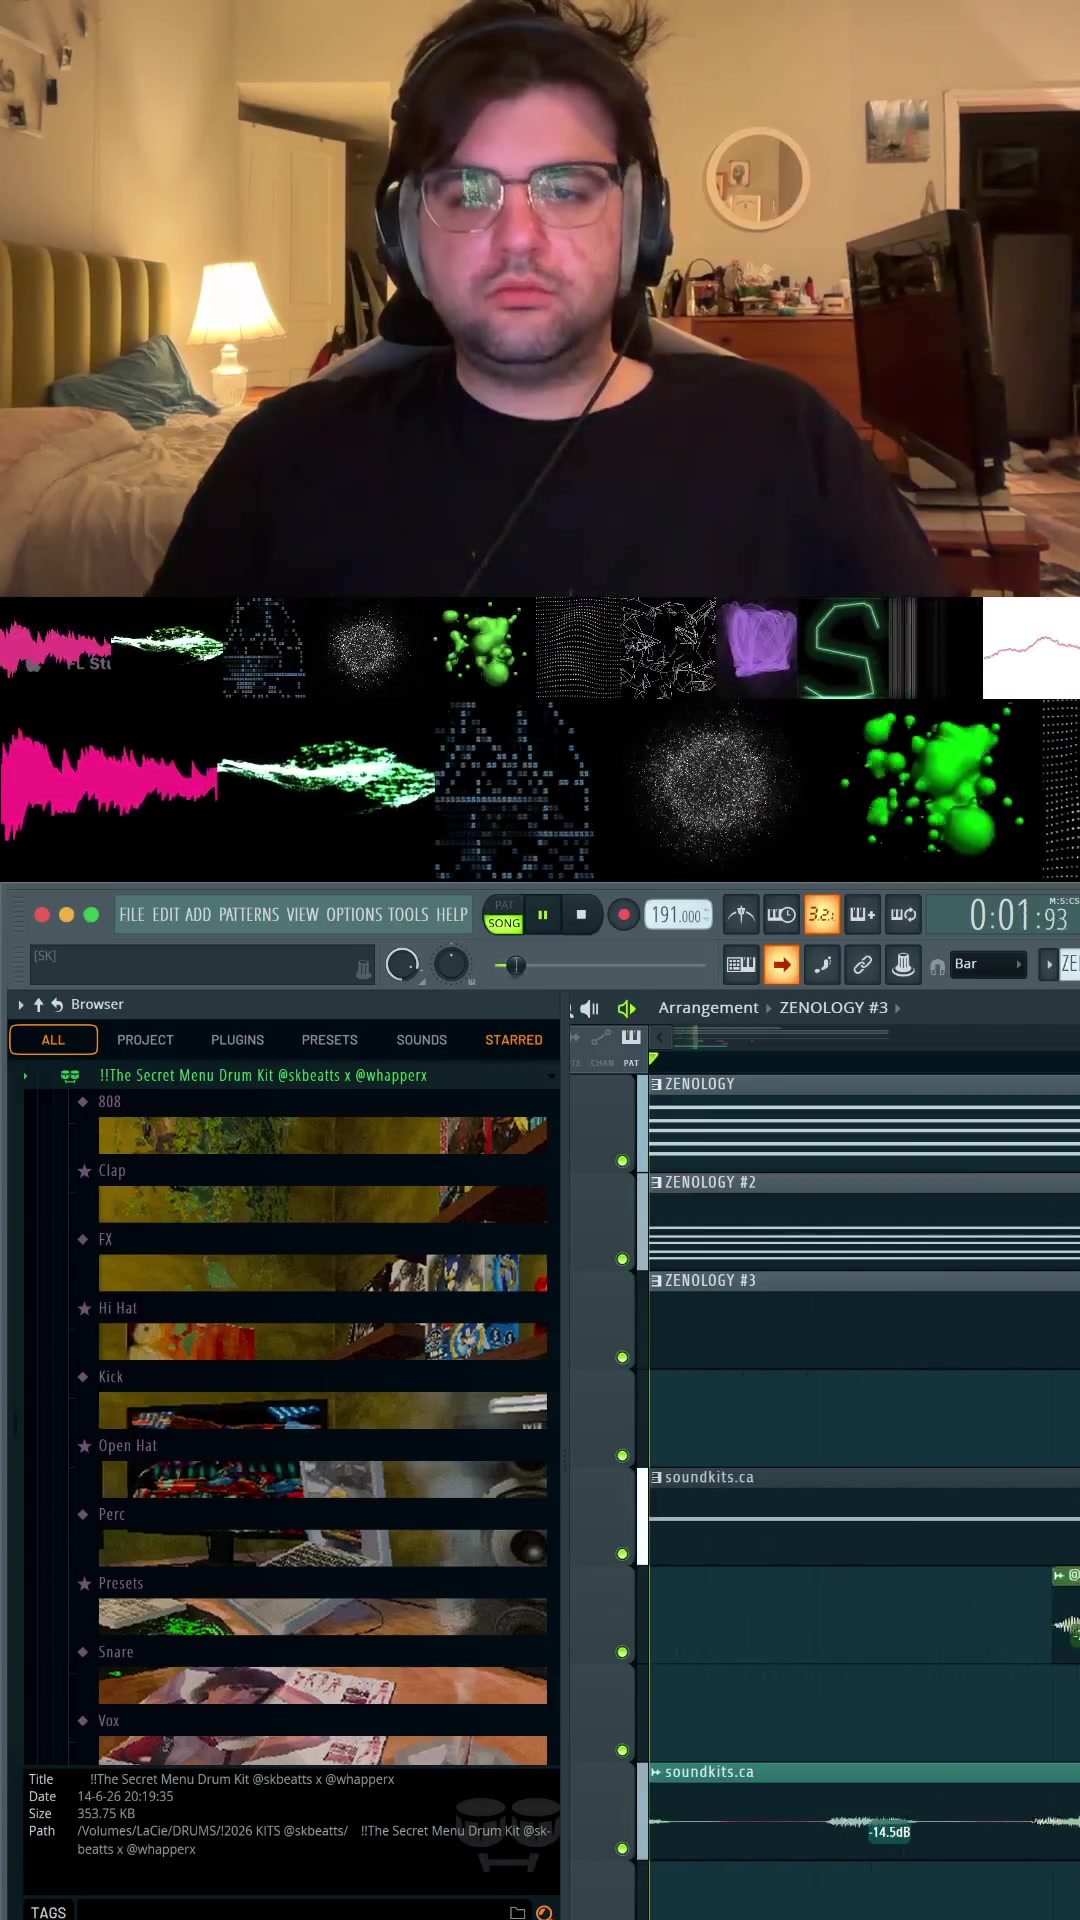This screenshot has height=1920, width=1080.
Task: Mute the first soundkits.ca track light
Action: tap(622, 1554)
